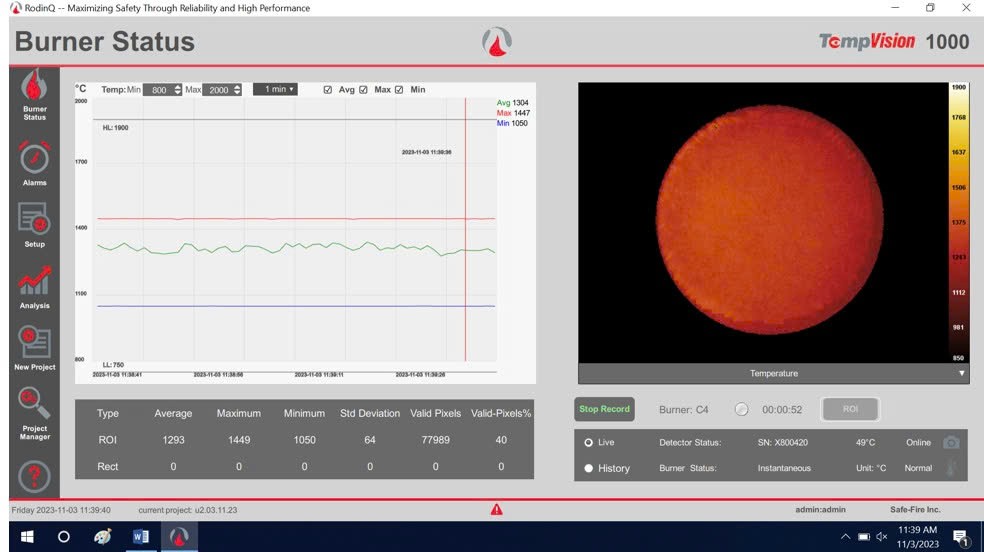Click the SN: X800420 detector serial
This screenshot has height=552, width=984.
[783, 442]
